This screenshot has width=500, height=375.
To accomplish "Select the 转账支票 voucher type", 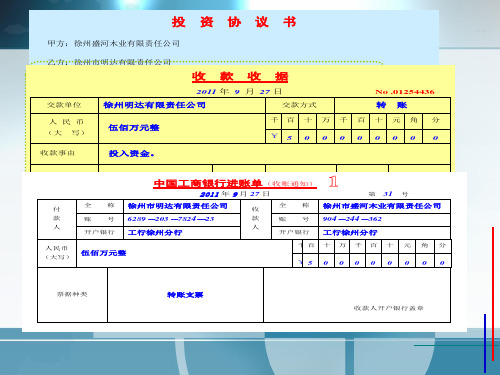I will [x=185, y=295].
